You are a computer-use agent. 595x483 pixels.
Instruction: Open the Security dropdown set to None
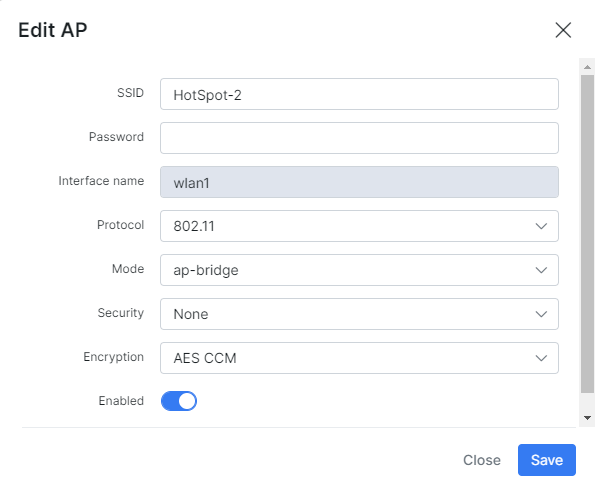(x=359, y=314)
